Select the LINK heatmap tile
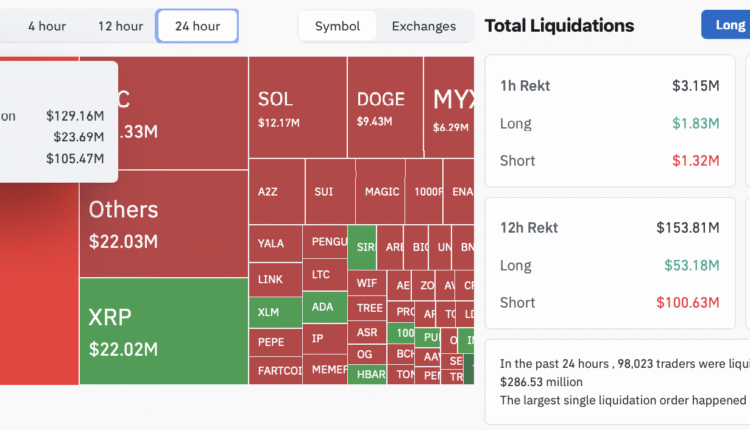 [x=273, y=279]
